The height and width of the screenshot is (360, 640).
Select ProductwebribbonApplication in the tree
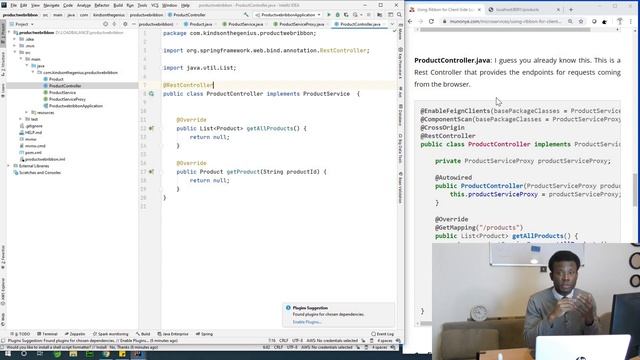pos(73,106)
